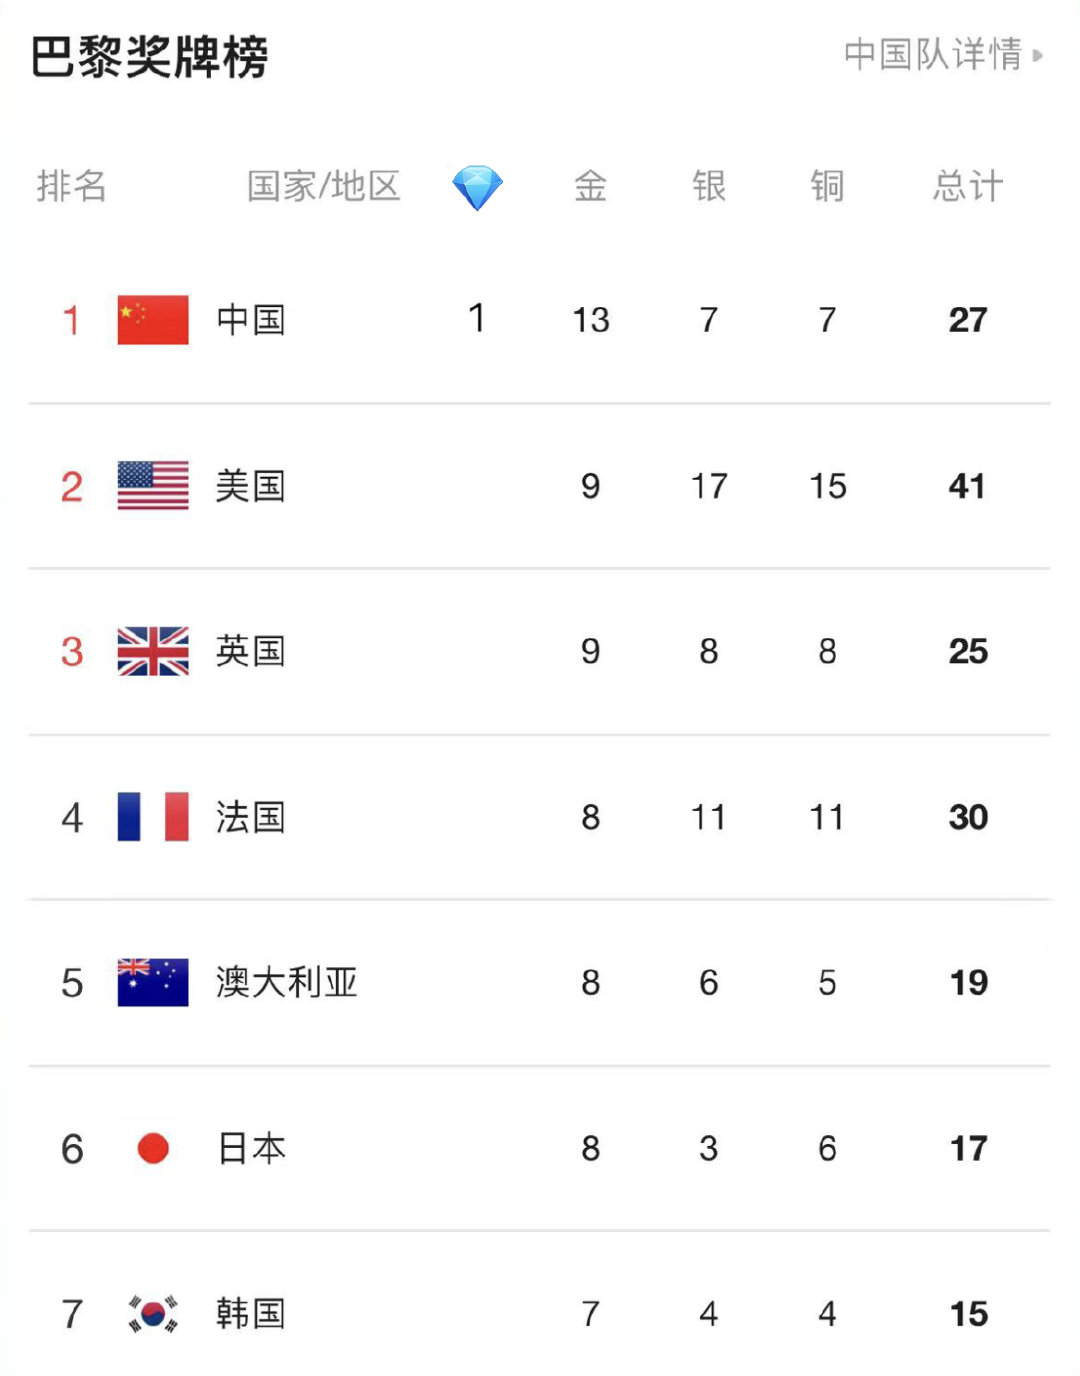Open the 美国 country row
The image size is (1080, 1376).
(540, 486)
